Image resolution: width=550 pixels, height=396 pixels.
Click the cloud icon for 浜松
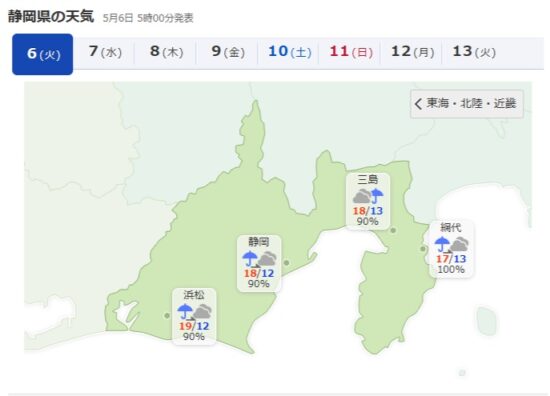point(202,312)
